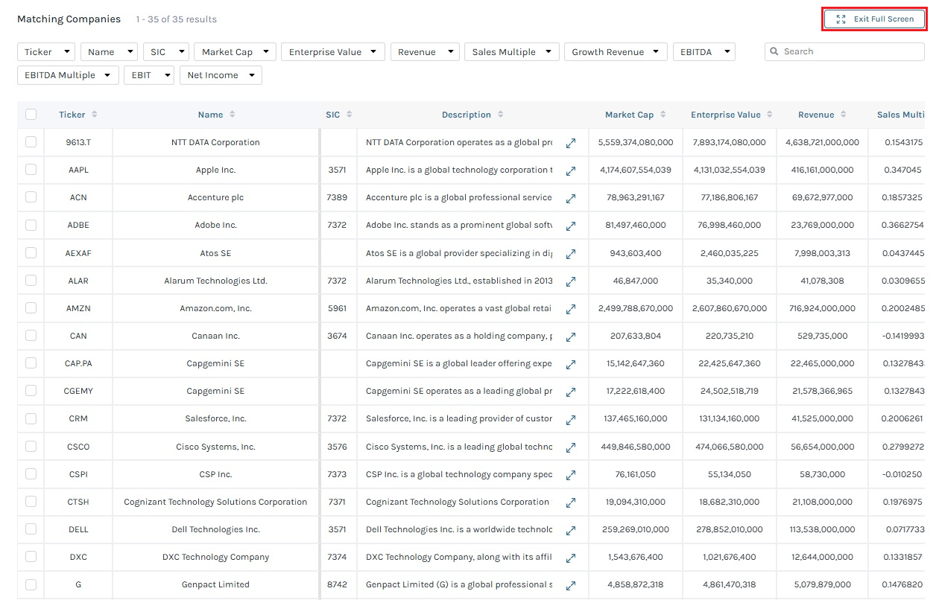
Task: Click Apple market cap 4,174,607,554,039
Action: tap(635, 170)
